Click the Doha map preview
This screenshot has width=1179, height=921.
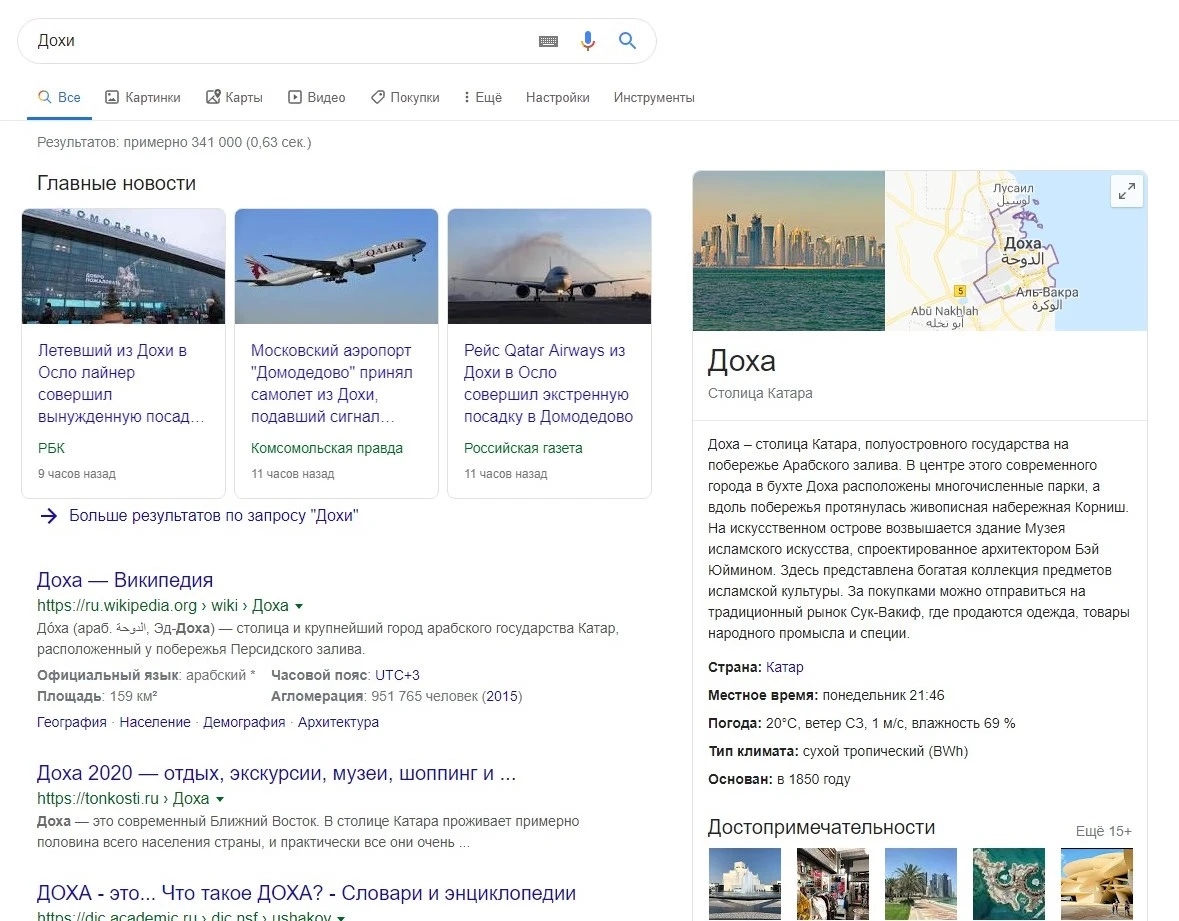[1016, 251]
